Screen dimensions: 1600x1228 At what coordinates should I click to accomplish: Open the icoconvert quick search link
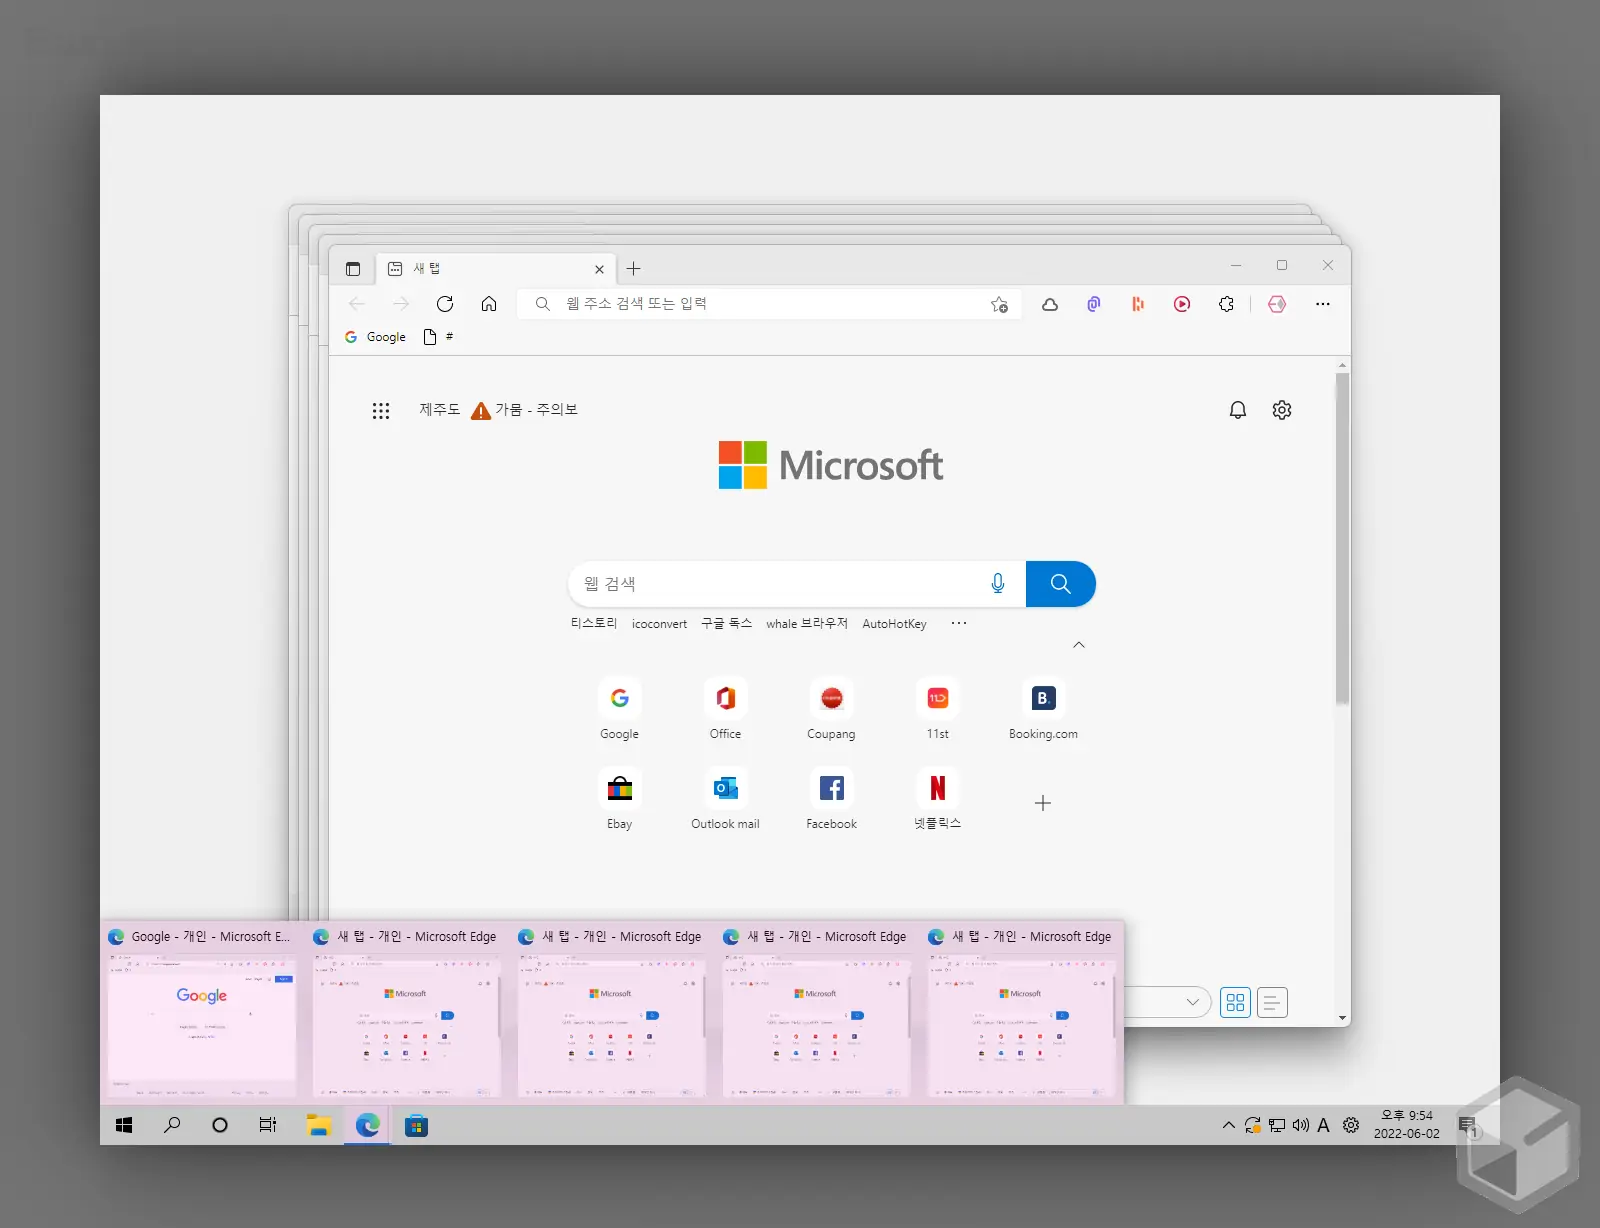pyautogui.click(x=659, y=623)
